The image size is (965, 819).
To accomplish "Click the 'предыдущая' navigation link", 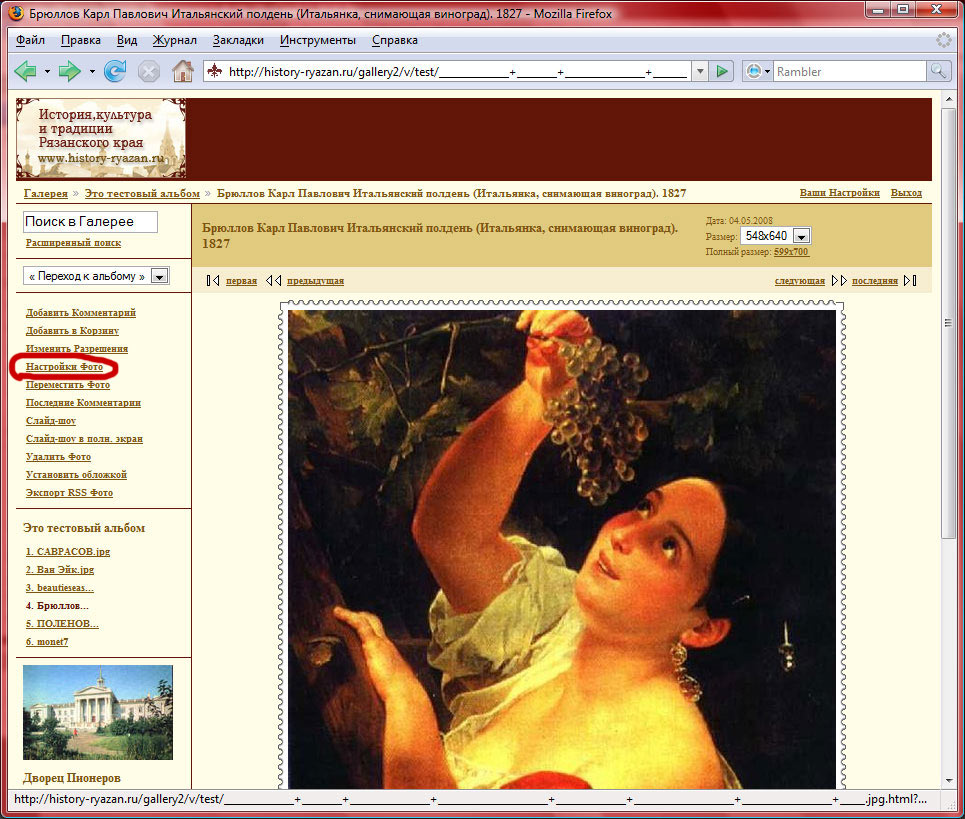I will (315, 281).
